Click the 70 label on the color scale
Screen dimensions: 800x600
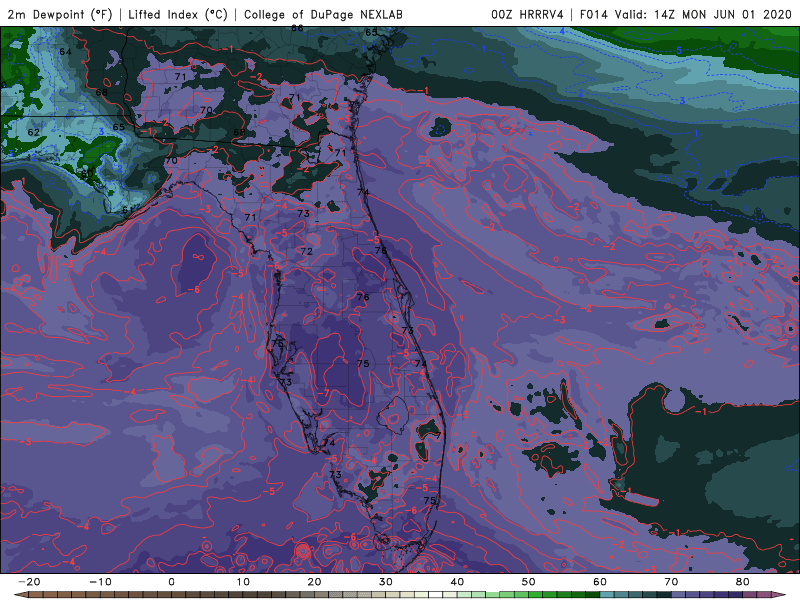click(x=671, y=582)
